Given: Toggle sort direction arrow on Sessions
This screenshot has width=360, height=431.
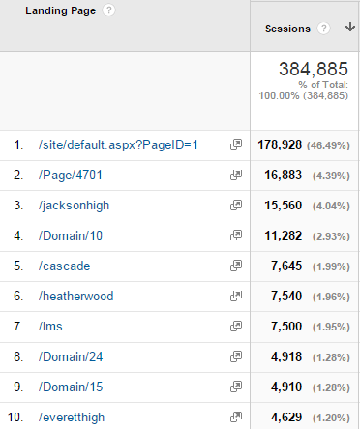Looking at the screenshot, I should pos(350,27).
